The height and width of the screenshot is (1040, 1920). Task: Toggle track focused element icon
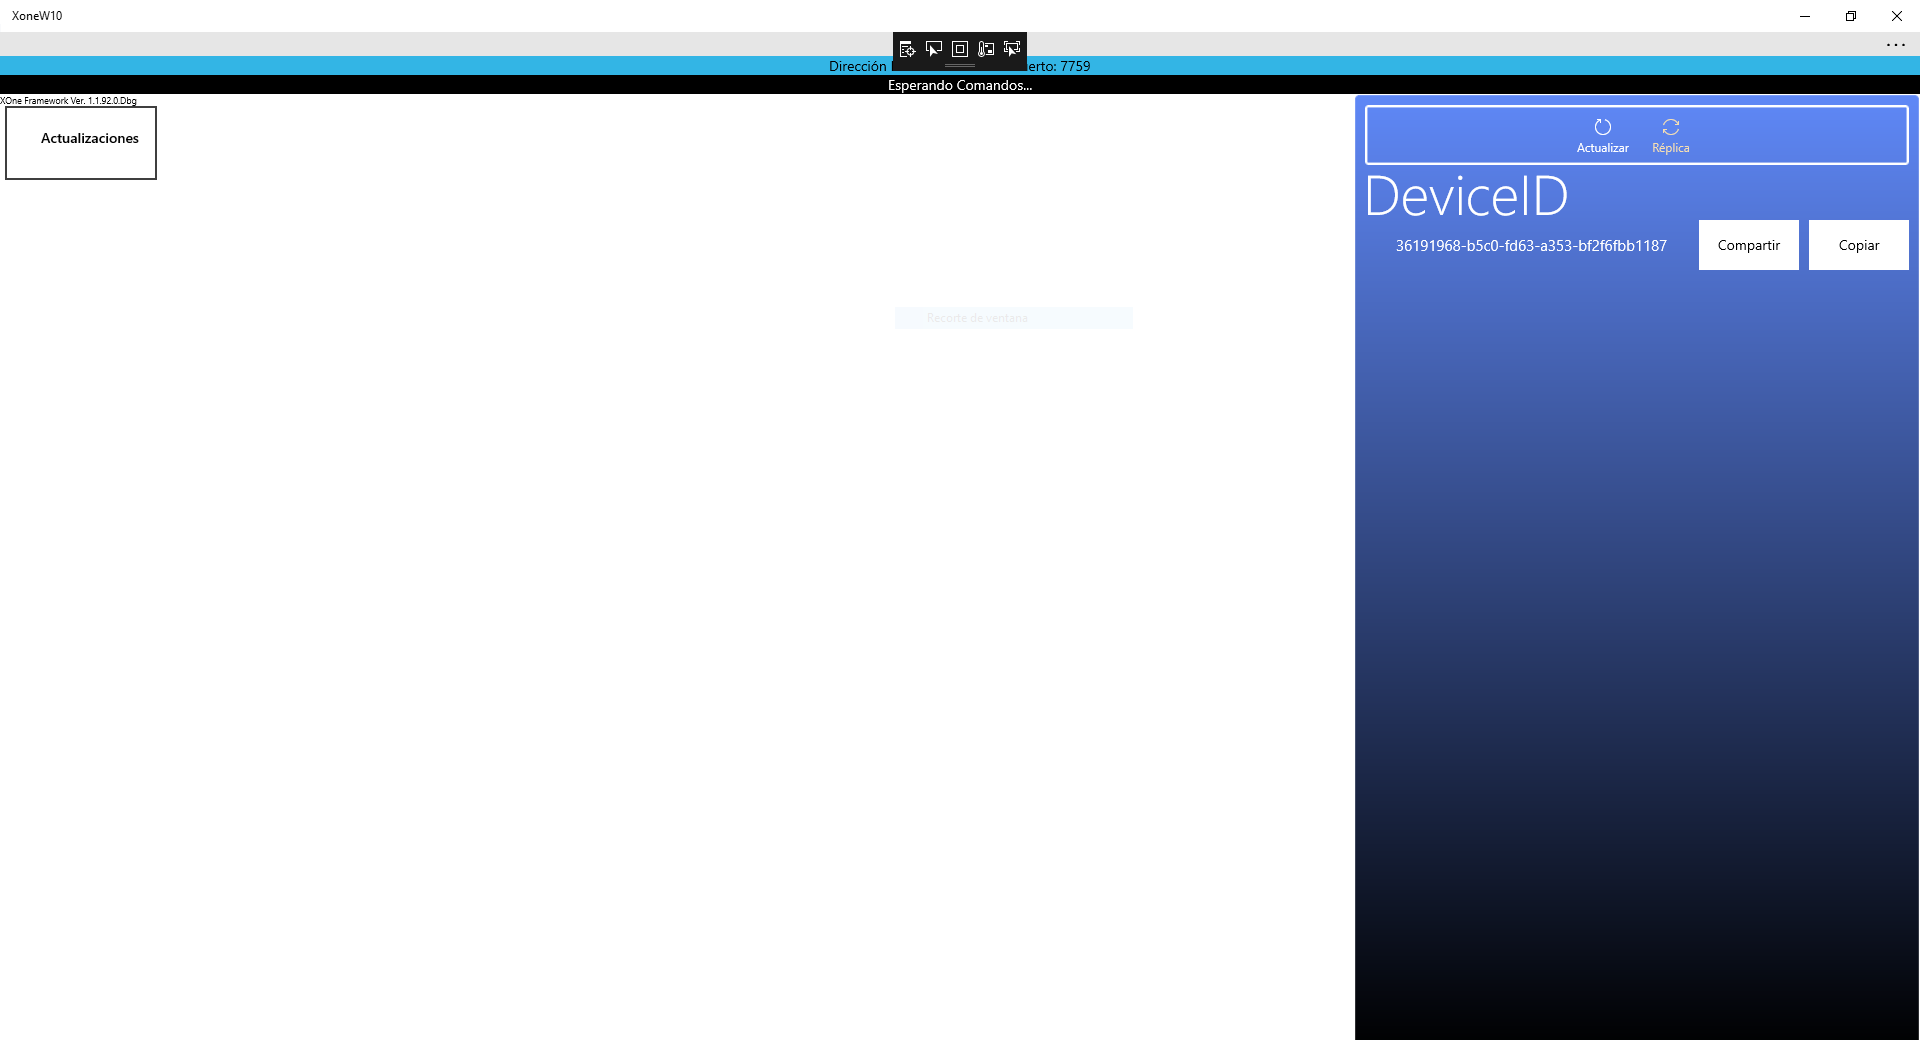1012,49
